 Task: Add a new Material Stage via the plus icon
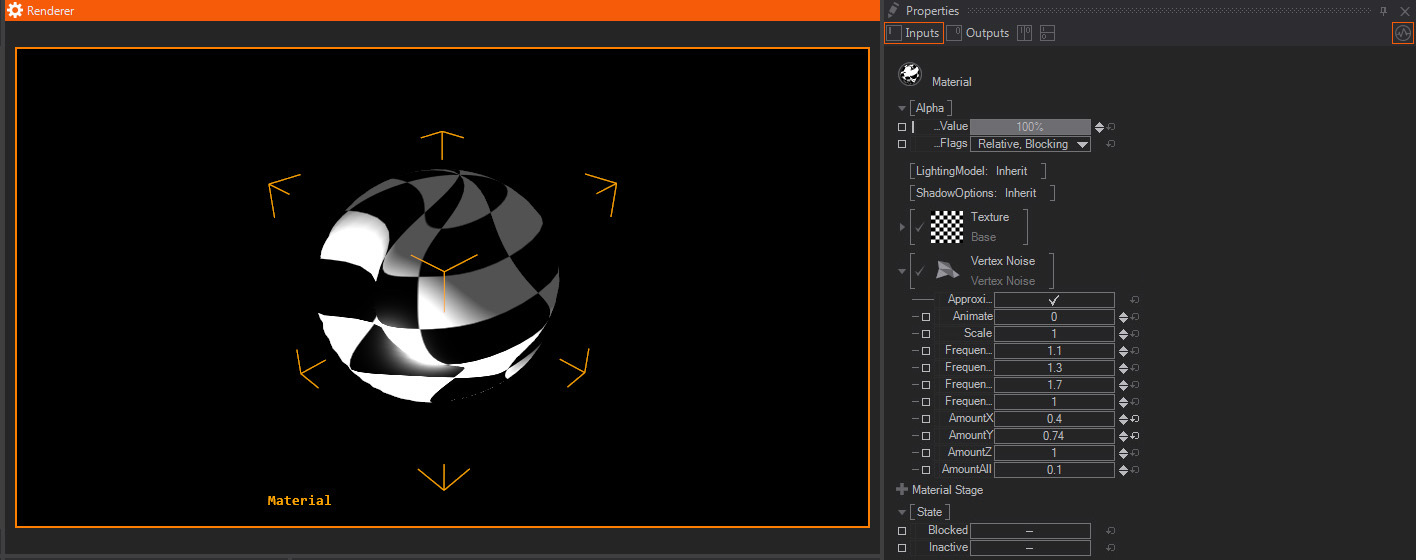tap(902, 490)
